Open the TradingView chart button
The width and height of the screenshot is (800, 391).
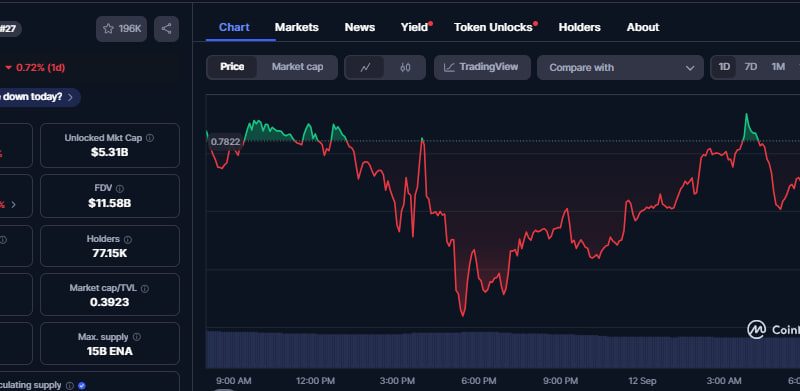coord(482,67)
